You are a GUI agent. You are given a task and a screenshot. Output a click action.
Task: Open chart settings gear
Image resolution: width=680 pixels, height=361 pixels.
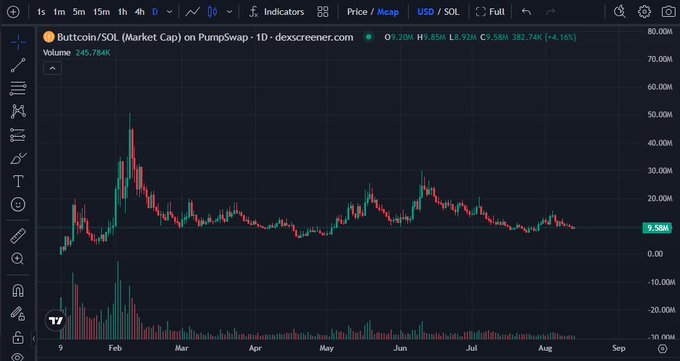coord(644,12)
